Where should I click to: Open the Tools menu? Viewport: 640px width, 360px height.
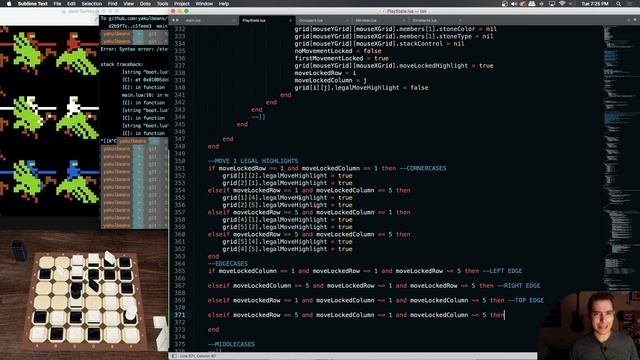(x=162, y=4)
